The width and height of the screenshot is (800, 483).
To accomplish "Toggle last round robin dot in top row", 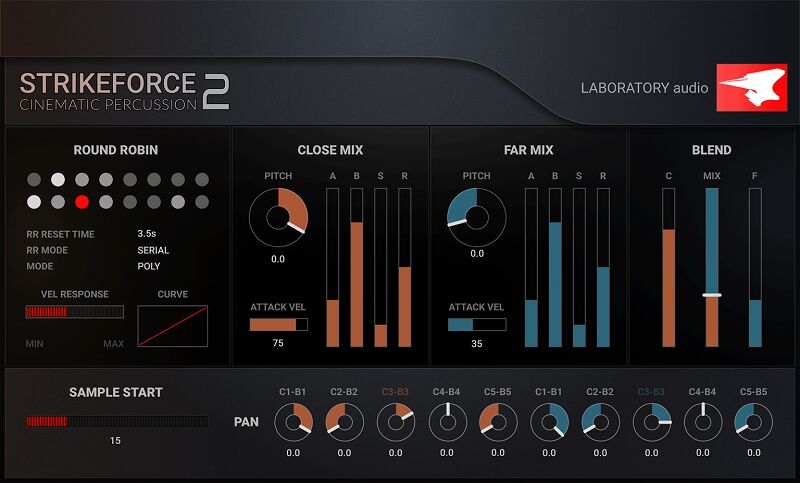I will click(x=202, y=180).
